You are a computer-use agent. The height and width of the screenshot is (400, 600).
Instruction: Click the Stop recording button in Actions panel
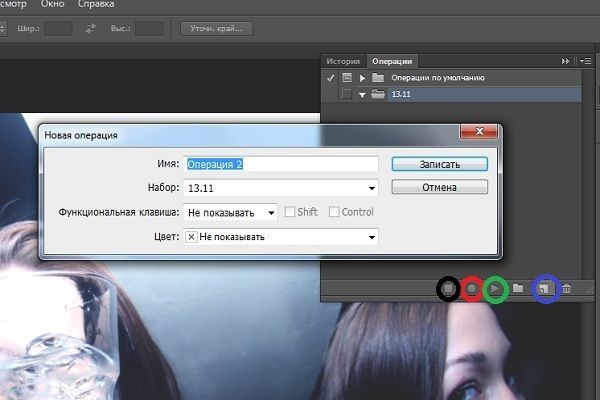click(x=449, y=289)
